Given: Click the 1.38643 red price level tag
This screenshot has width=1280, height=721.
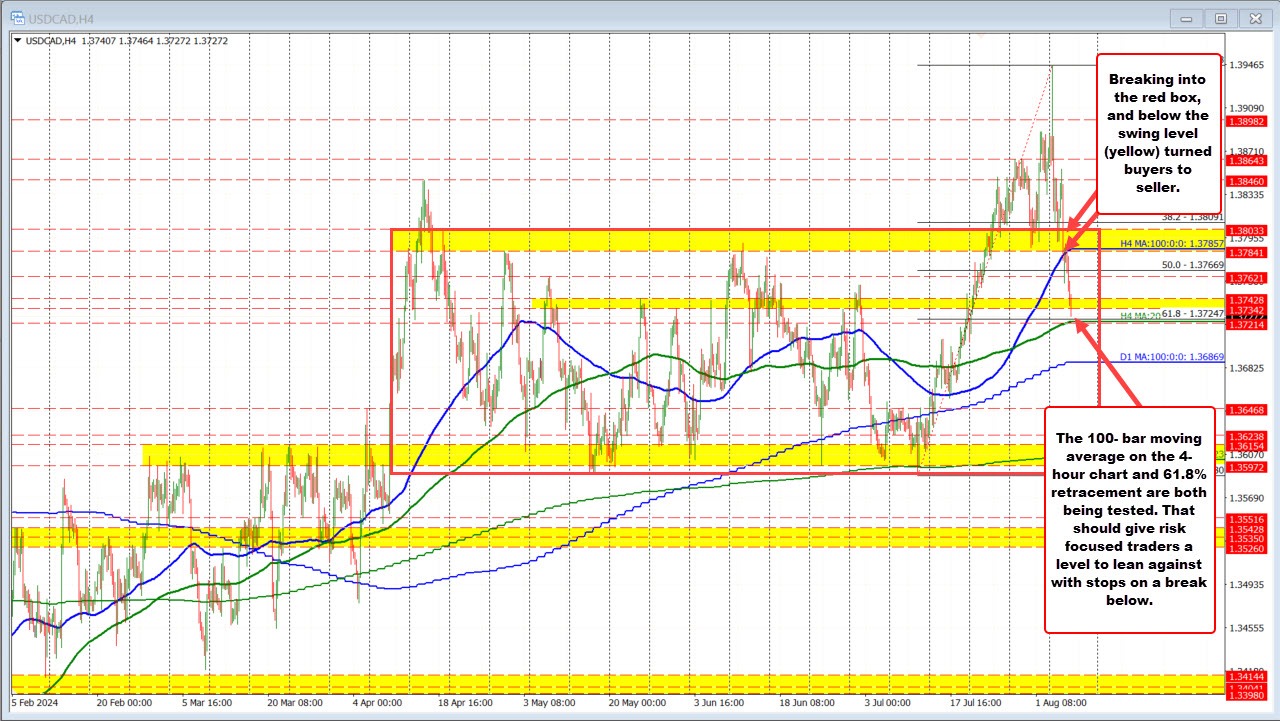Looking at the screenshot, I should [x=1245, y=160].
